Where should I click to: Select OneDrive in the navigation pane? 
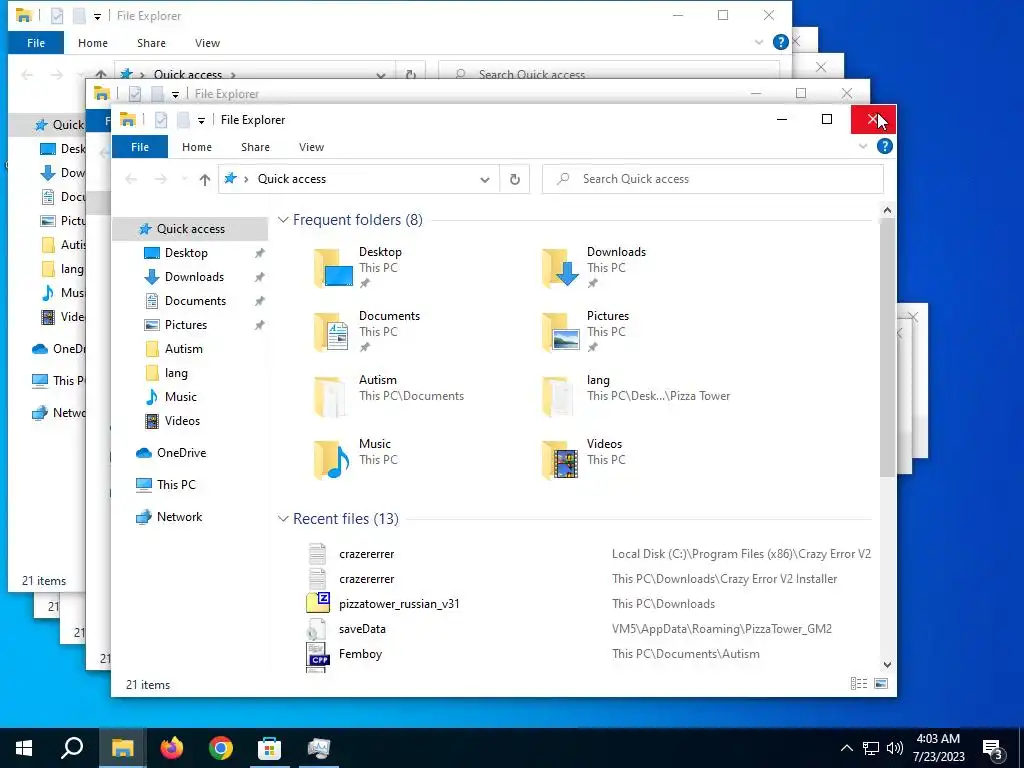(181, 453)
